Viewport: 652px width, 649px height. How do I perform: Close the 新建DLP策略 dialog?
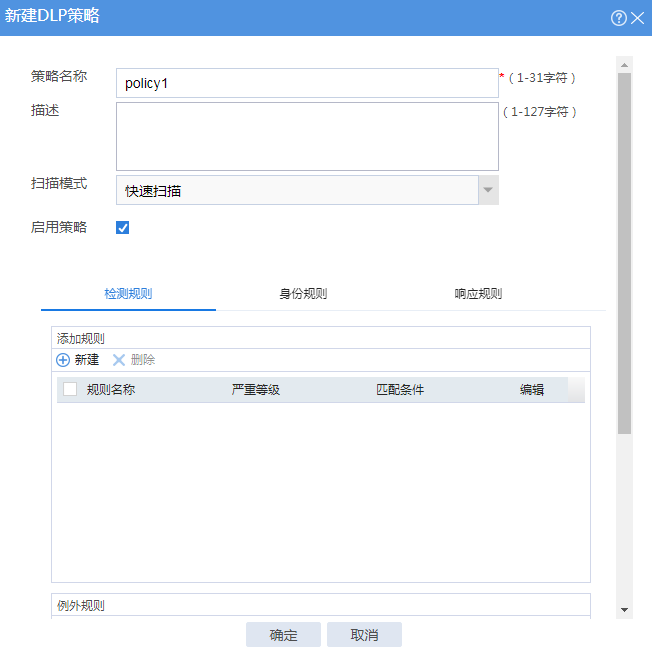tap(637, 18)
